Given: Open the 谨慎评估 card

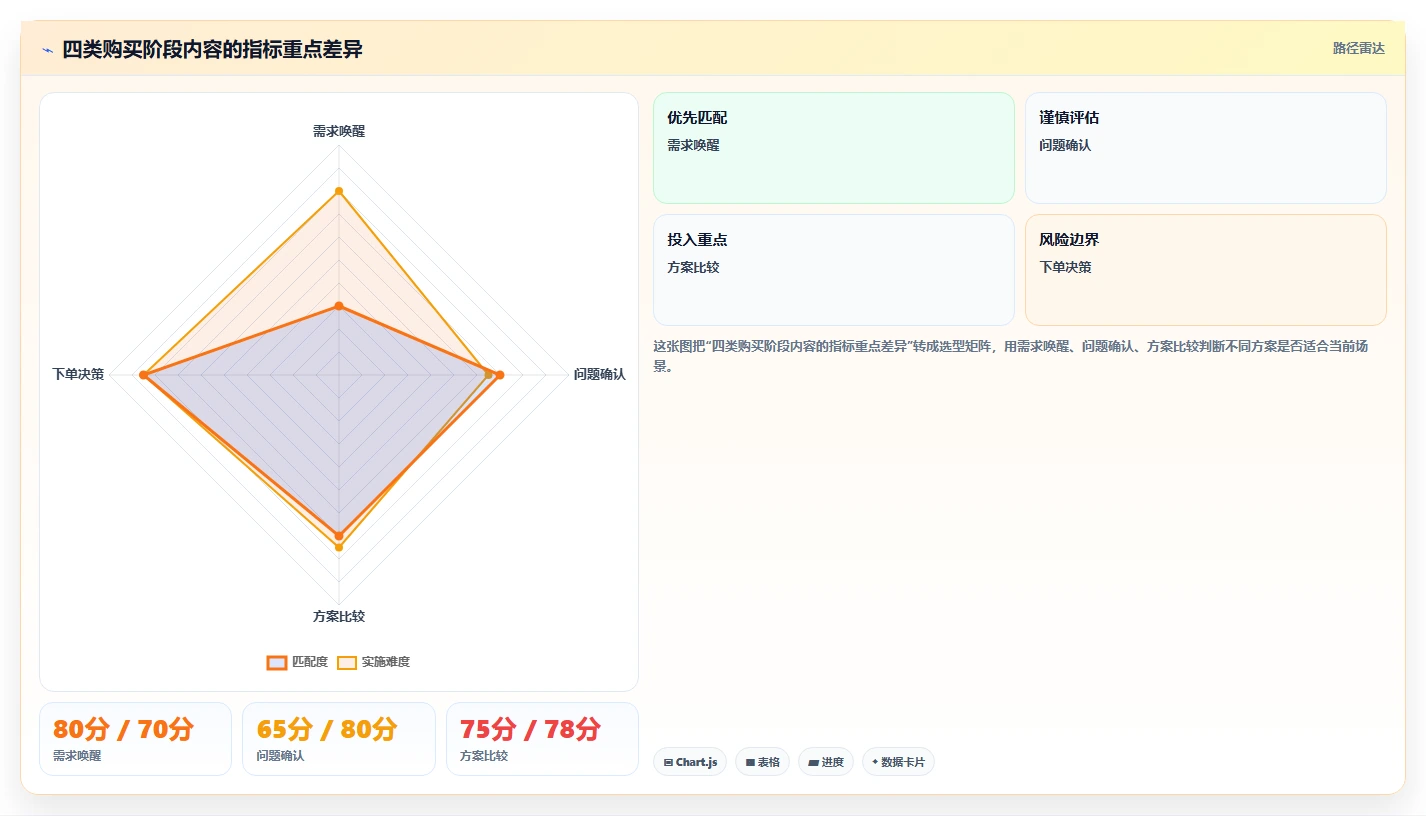Looking at the screenshot, I should pos(1206,148).
